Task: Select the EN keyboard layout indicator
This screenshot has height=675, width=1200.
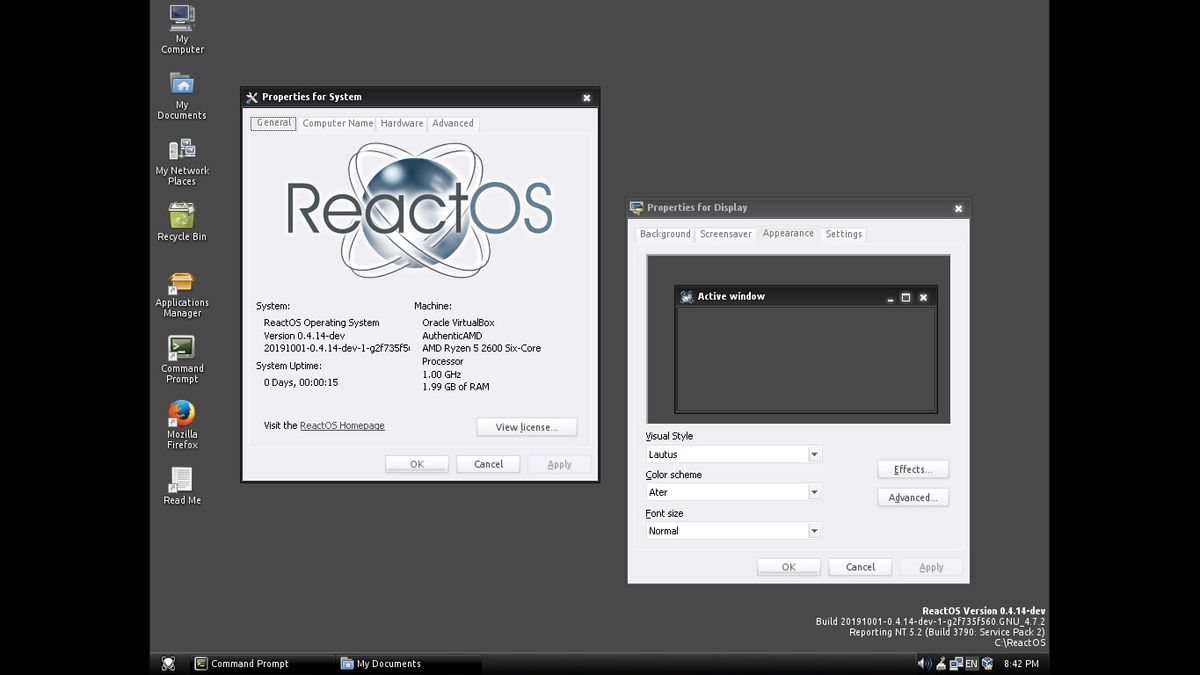Action: tap(970, 663)
